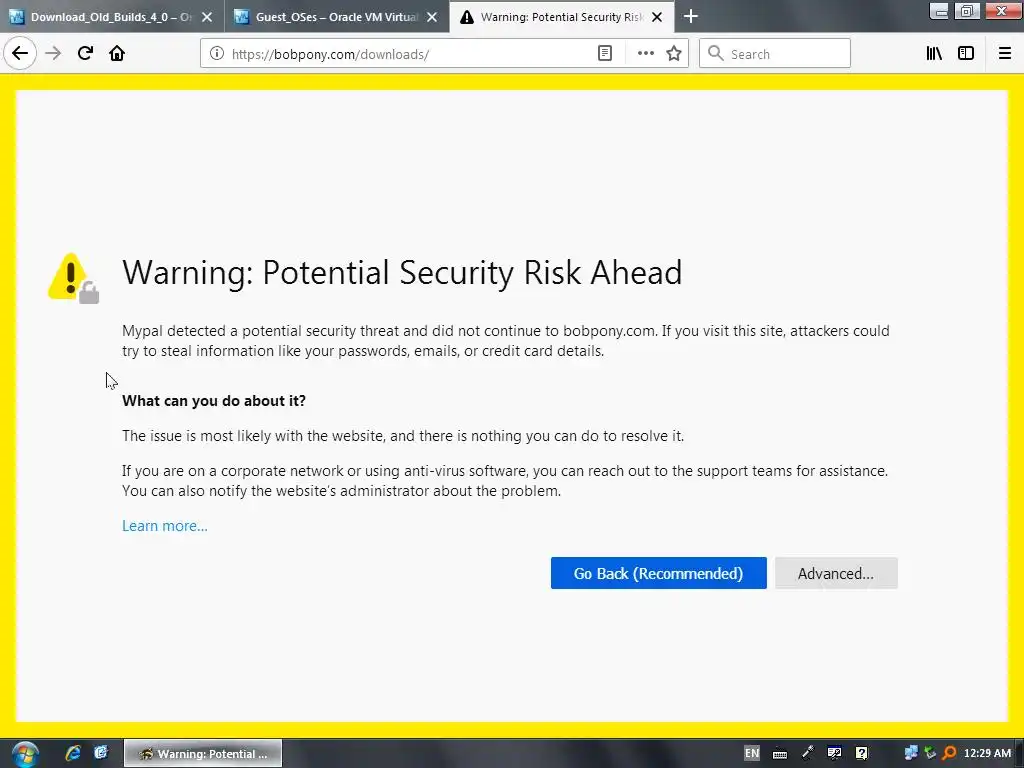Select the Warning: Potential... taskbar window button

(x=203, y=754)
